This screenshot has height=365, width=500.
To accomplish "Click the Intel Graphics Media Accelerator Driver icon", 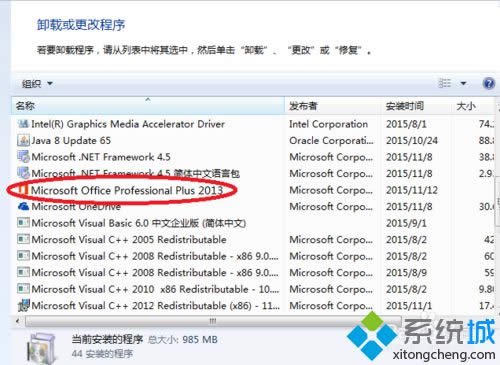I will [23, 124].
